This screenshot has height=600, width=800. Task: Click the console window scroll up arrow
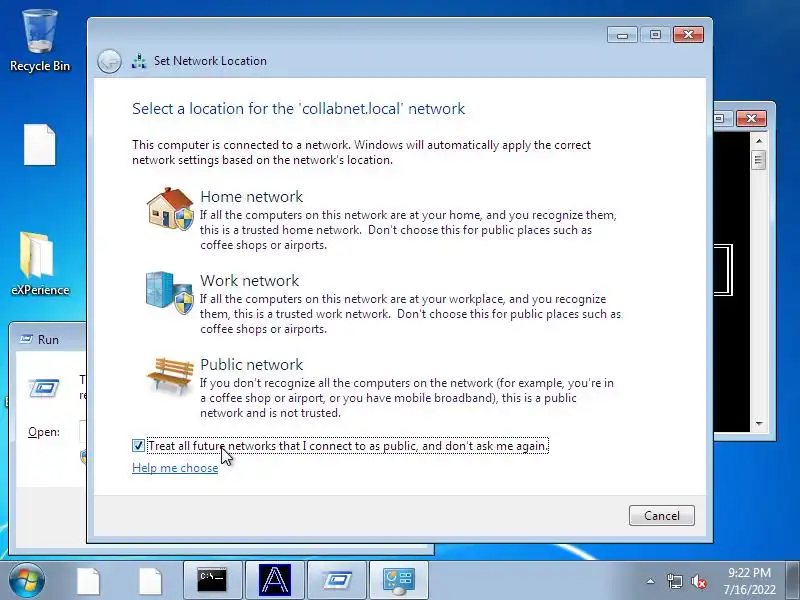tap(759, 140)
